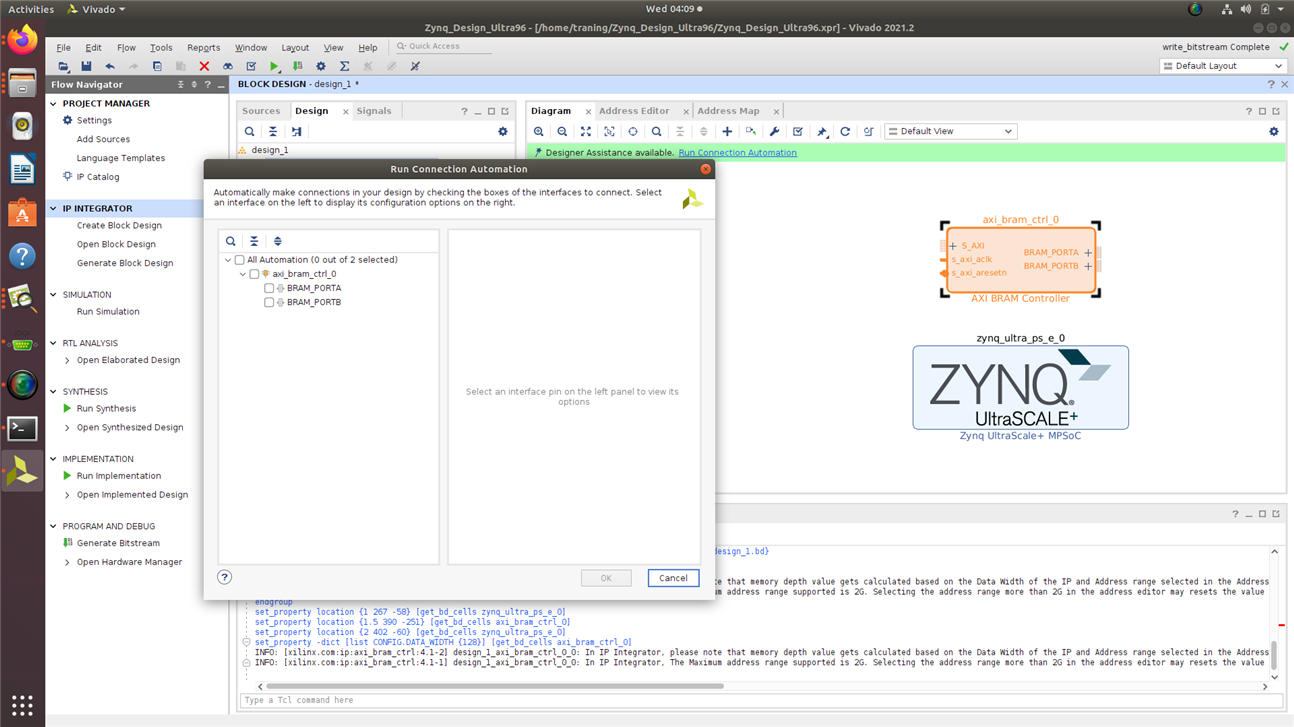Click the pin icon in Diagram toolbar

point(822,131)
